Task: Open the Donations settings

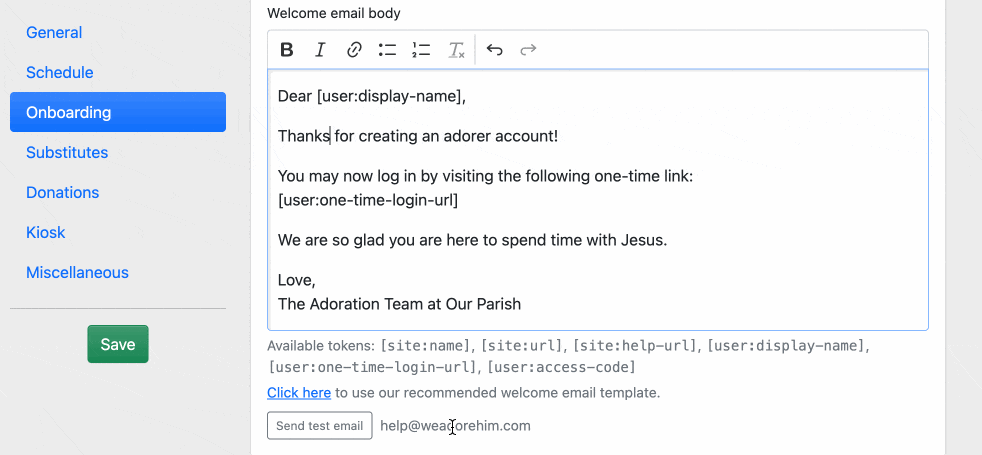Action: (x=62, y=192)
